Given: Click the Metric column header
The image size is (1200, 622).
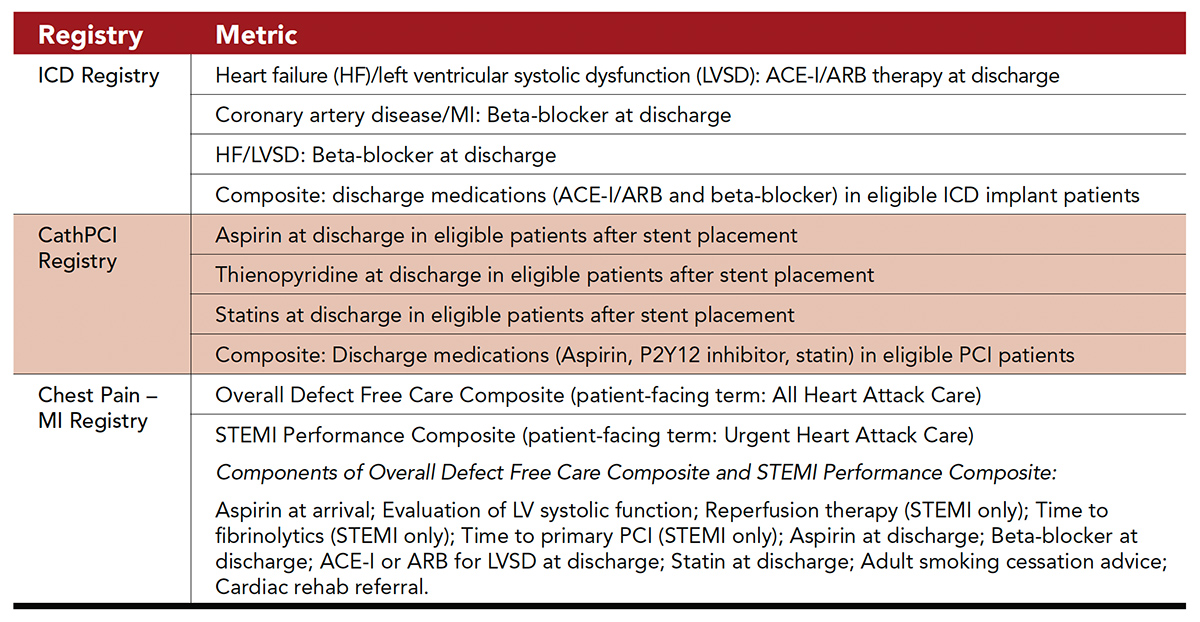Looking at the screenshot, I should pos(256,35).
